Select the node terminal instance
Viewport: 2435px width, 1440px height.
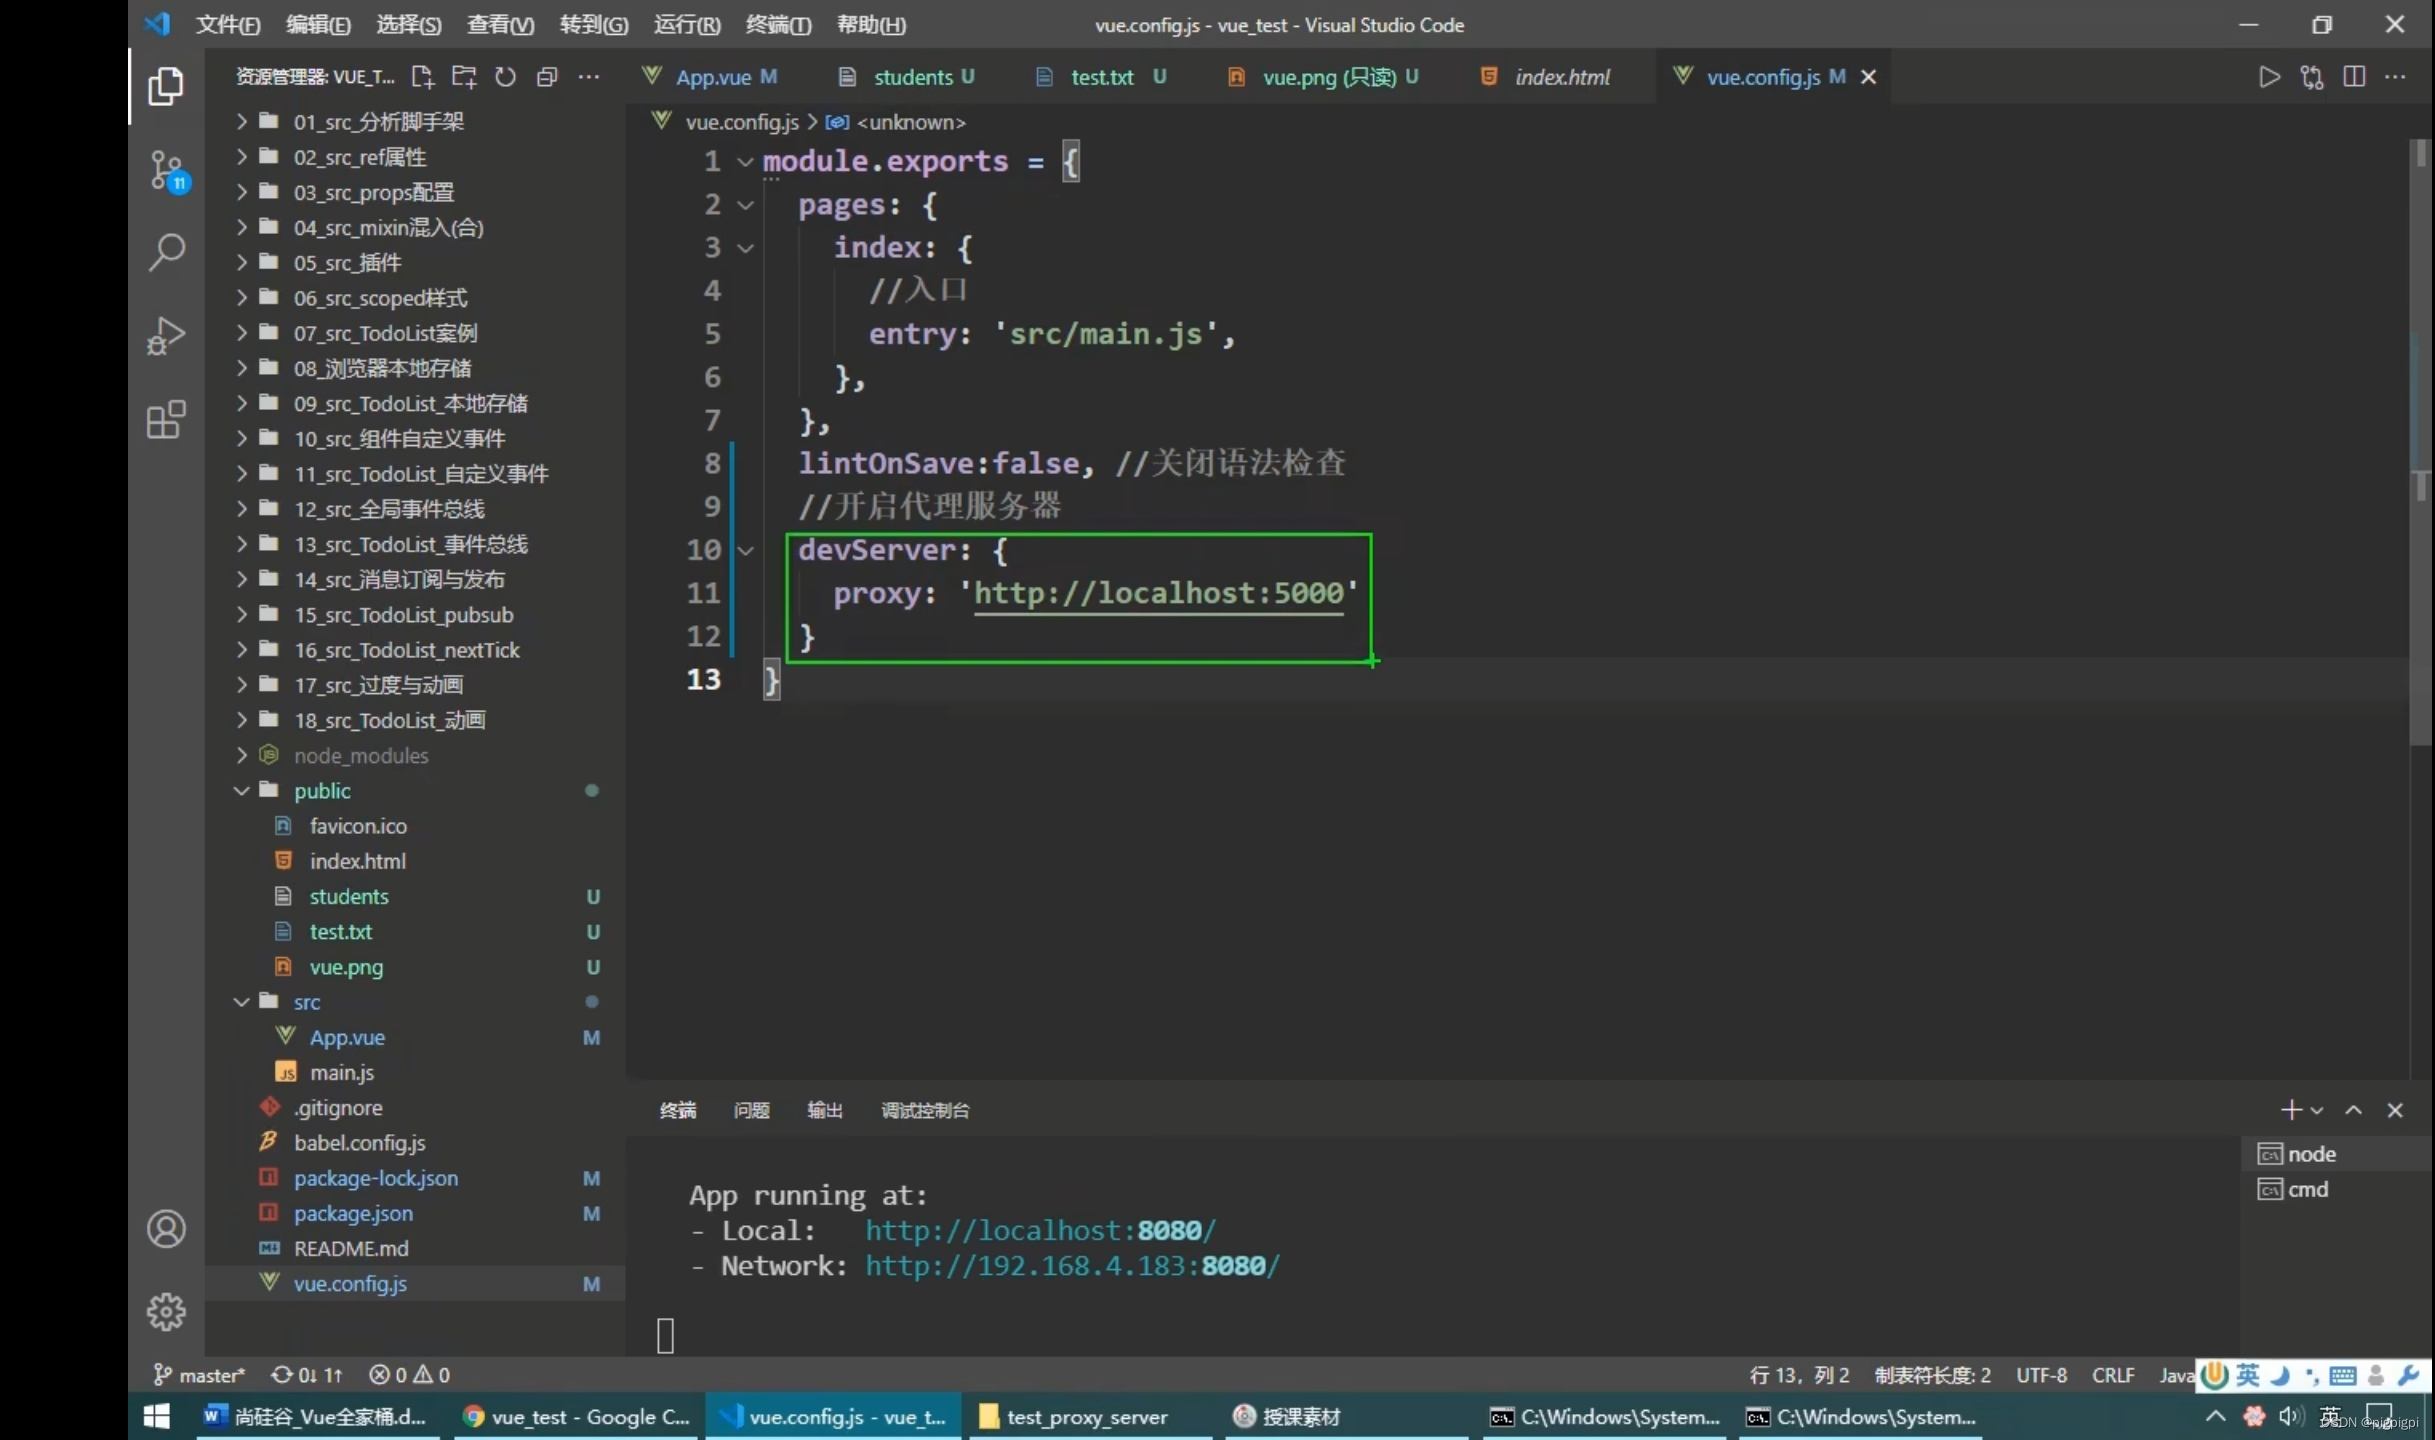(x=2336, y=1154)
